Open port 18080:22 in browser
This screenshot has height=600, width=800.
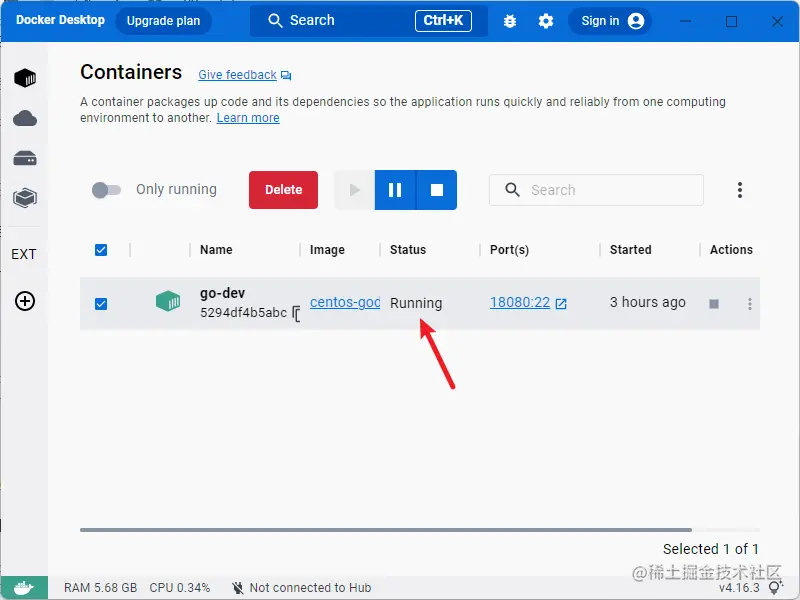(520, 302)
